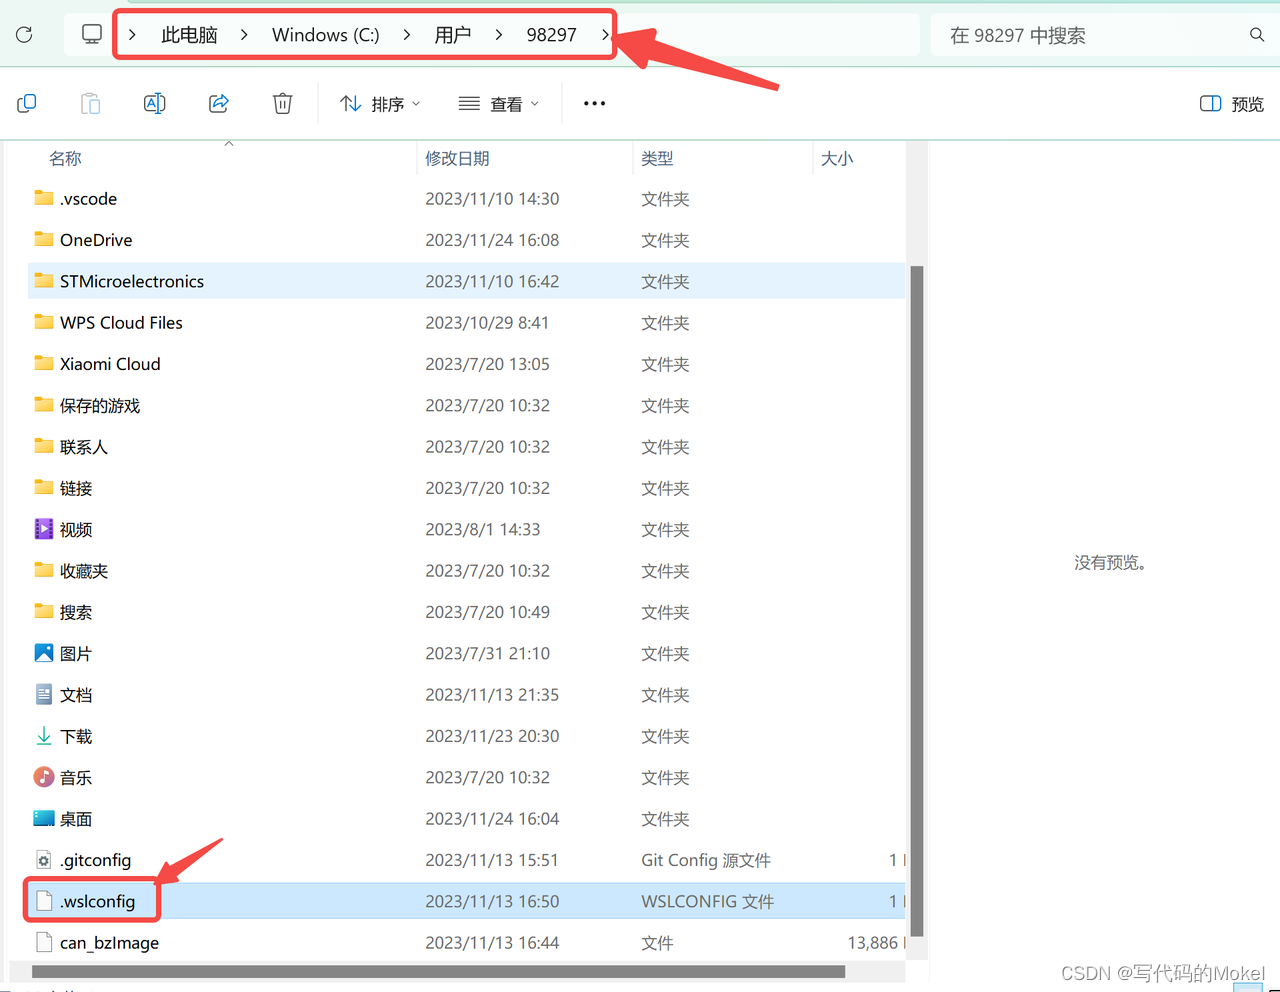This screenshot has width=1280, height=992.
Task: Toggle ascending sort on the 名称 column
Action: (x=65, y=157)
